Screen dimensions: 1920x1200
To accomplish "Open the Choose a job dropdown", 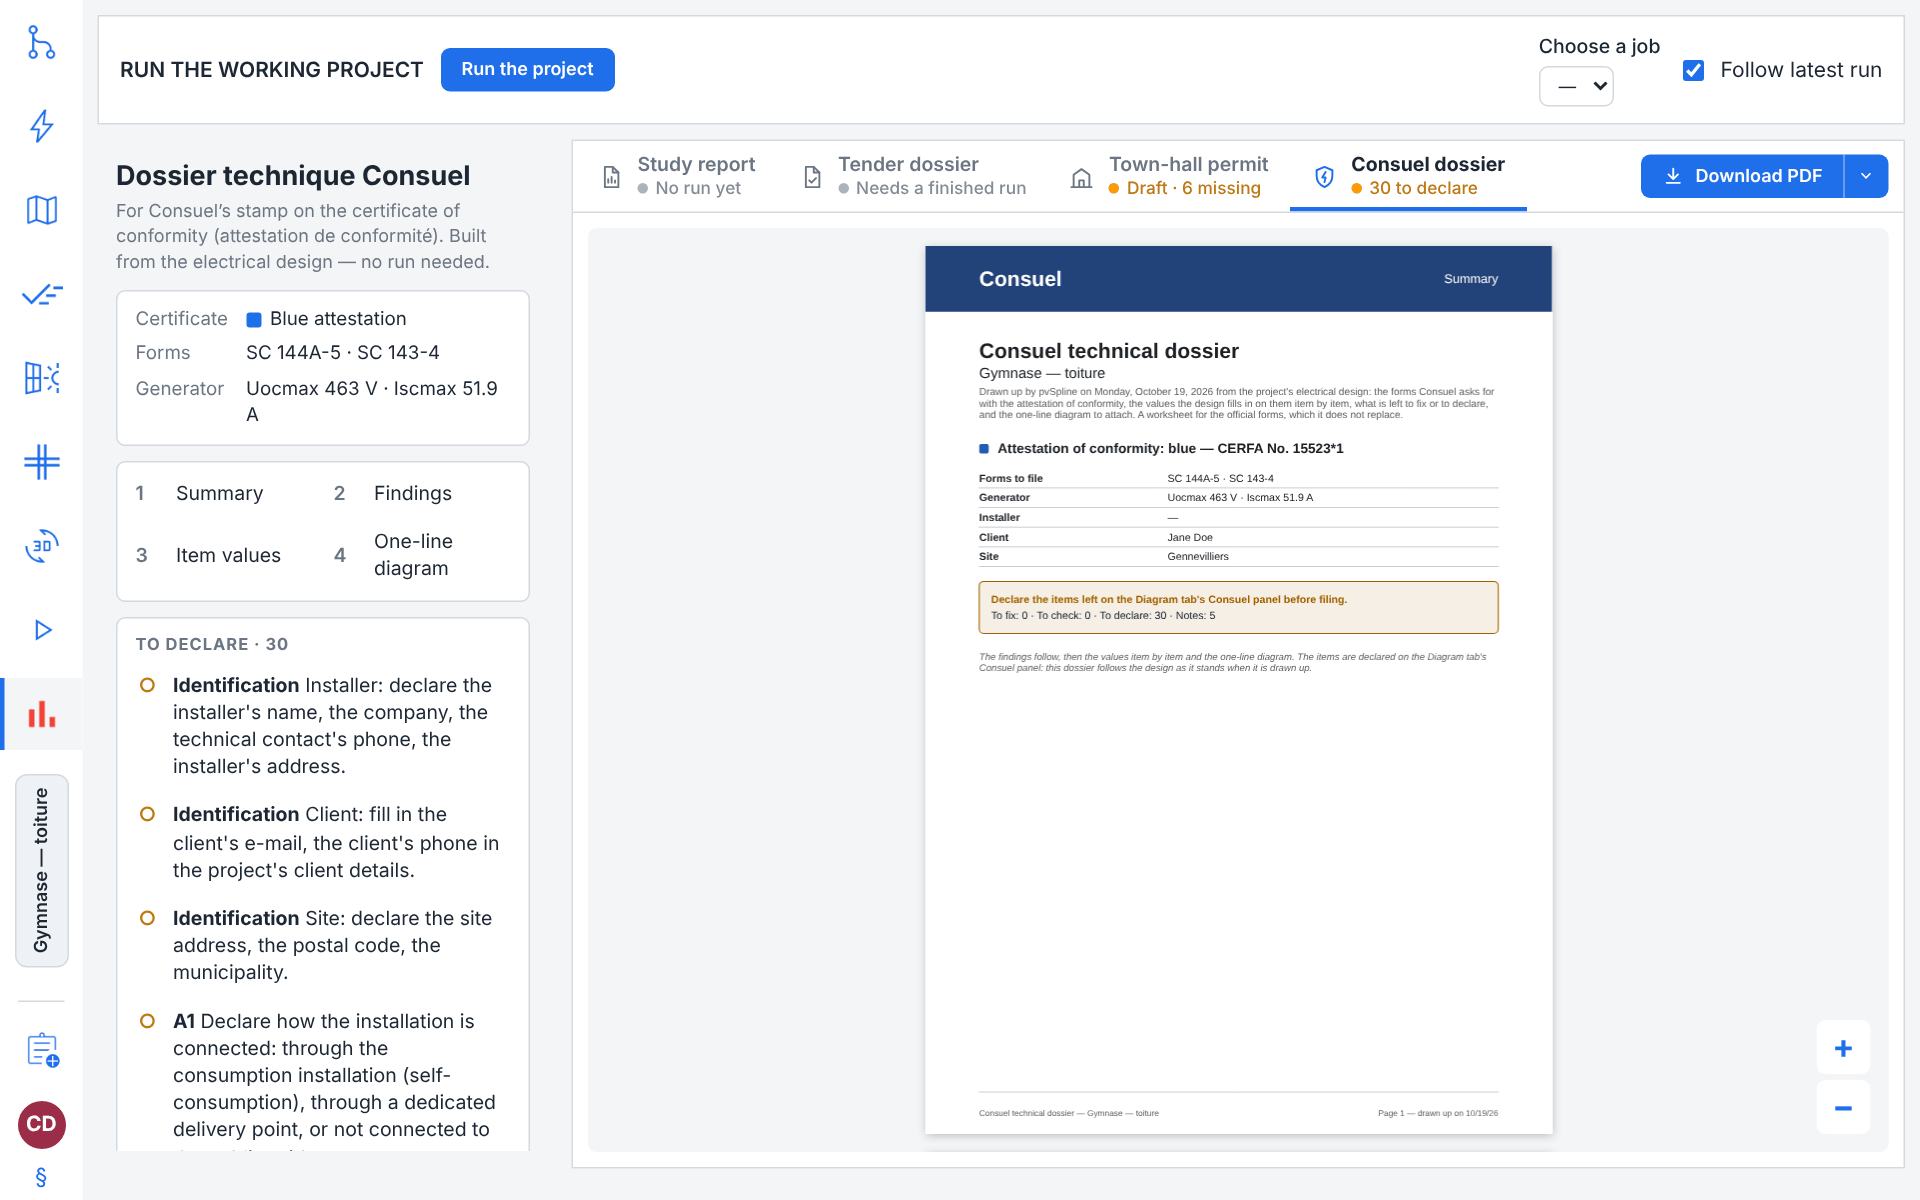I will point(1576,86).
